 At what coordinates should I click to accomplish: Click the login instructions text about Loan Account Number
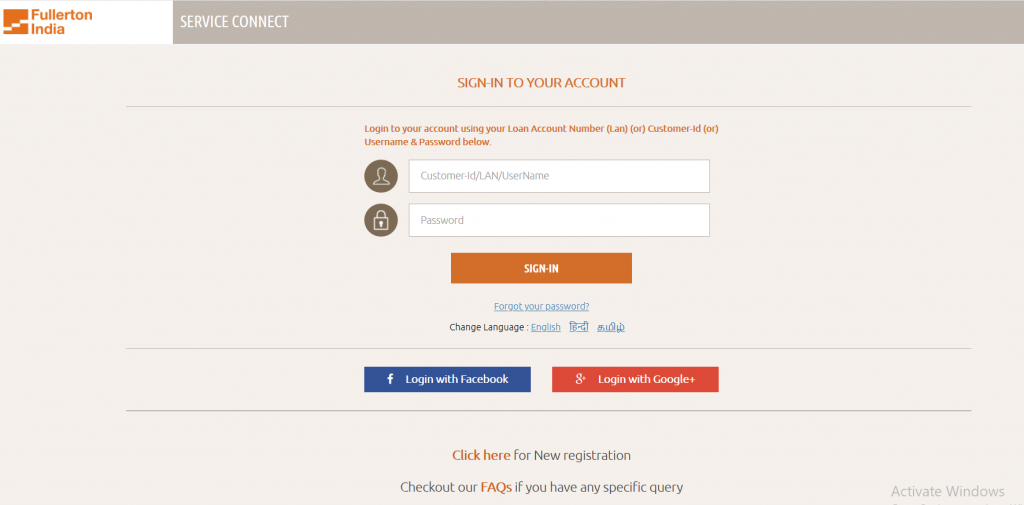tap(541, 135)
